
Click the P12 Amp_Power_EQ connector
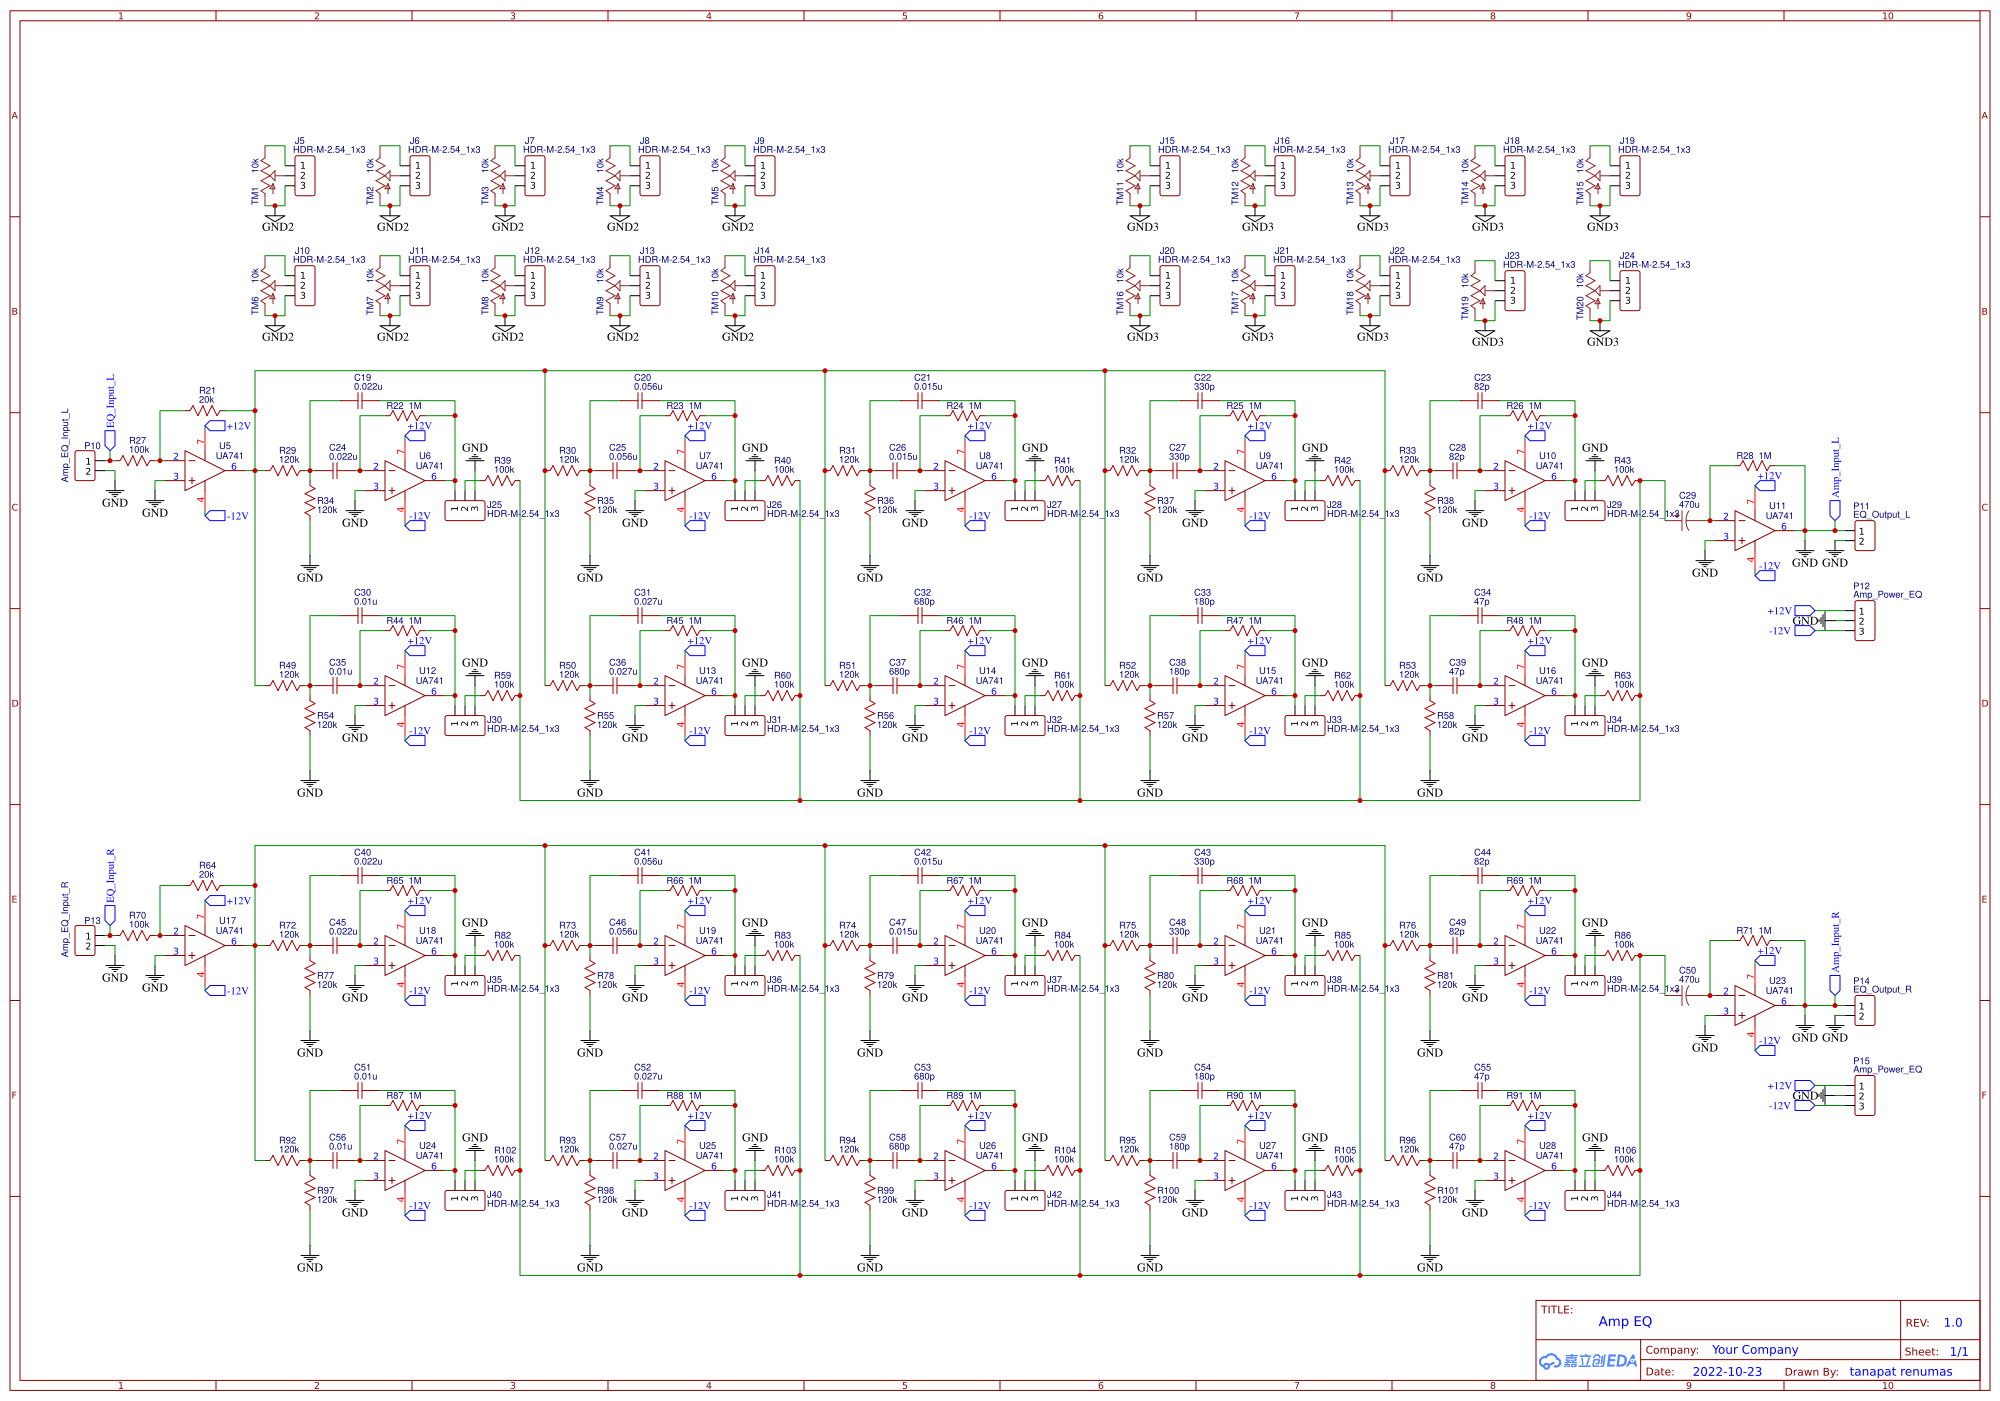pyautogui.click(x=1864, y=621)
